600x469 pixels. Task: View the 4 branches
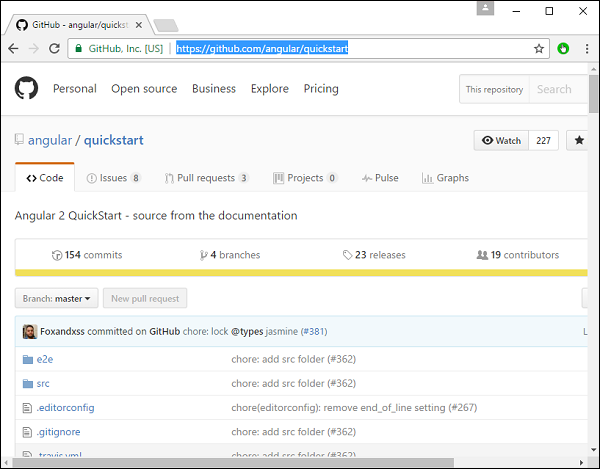pos(230,255)
